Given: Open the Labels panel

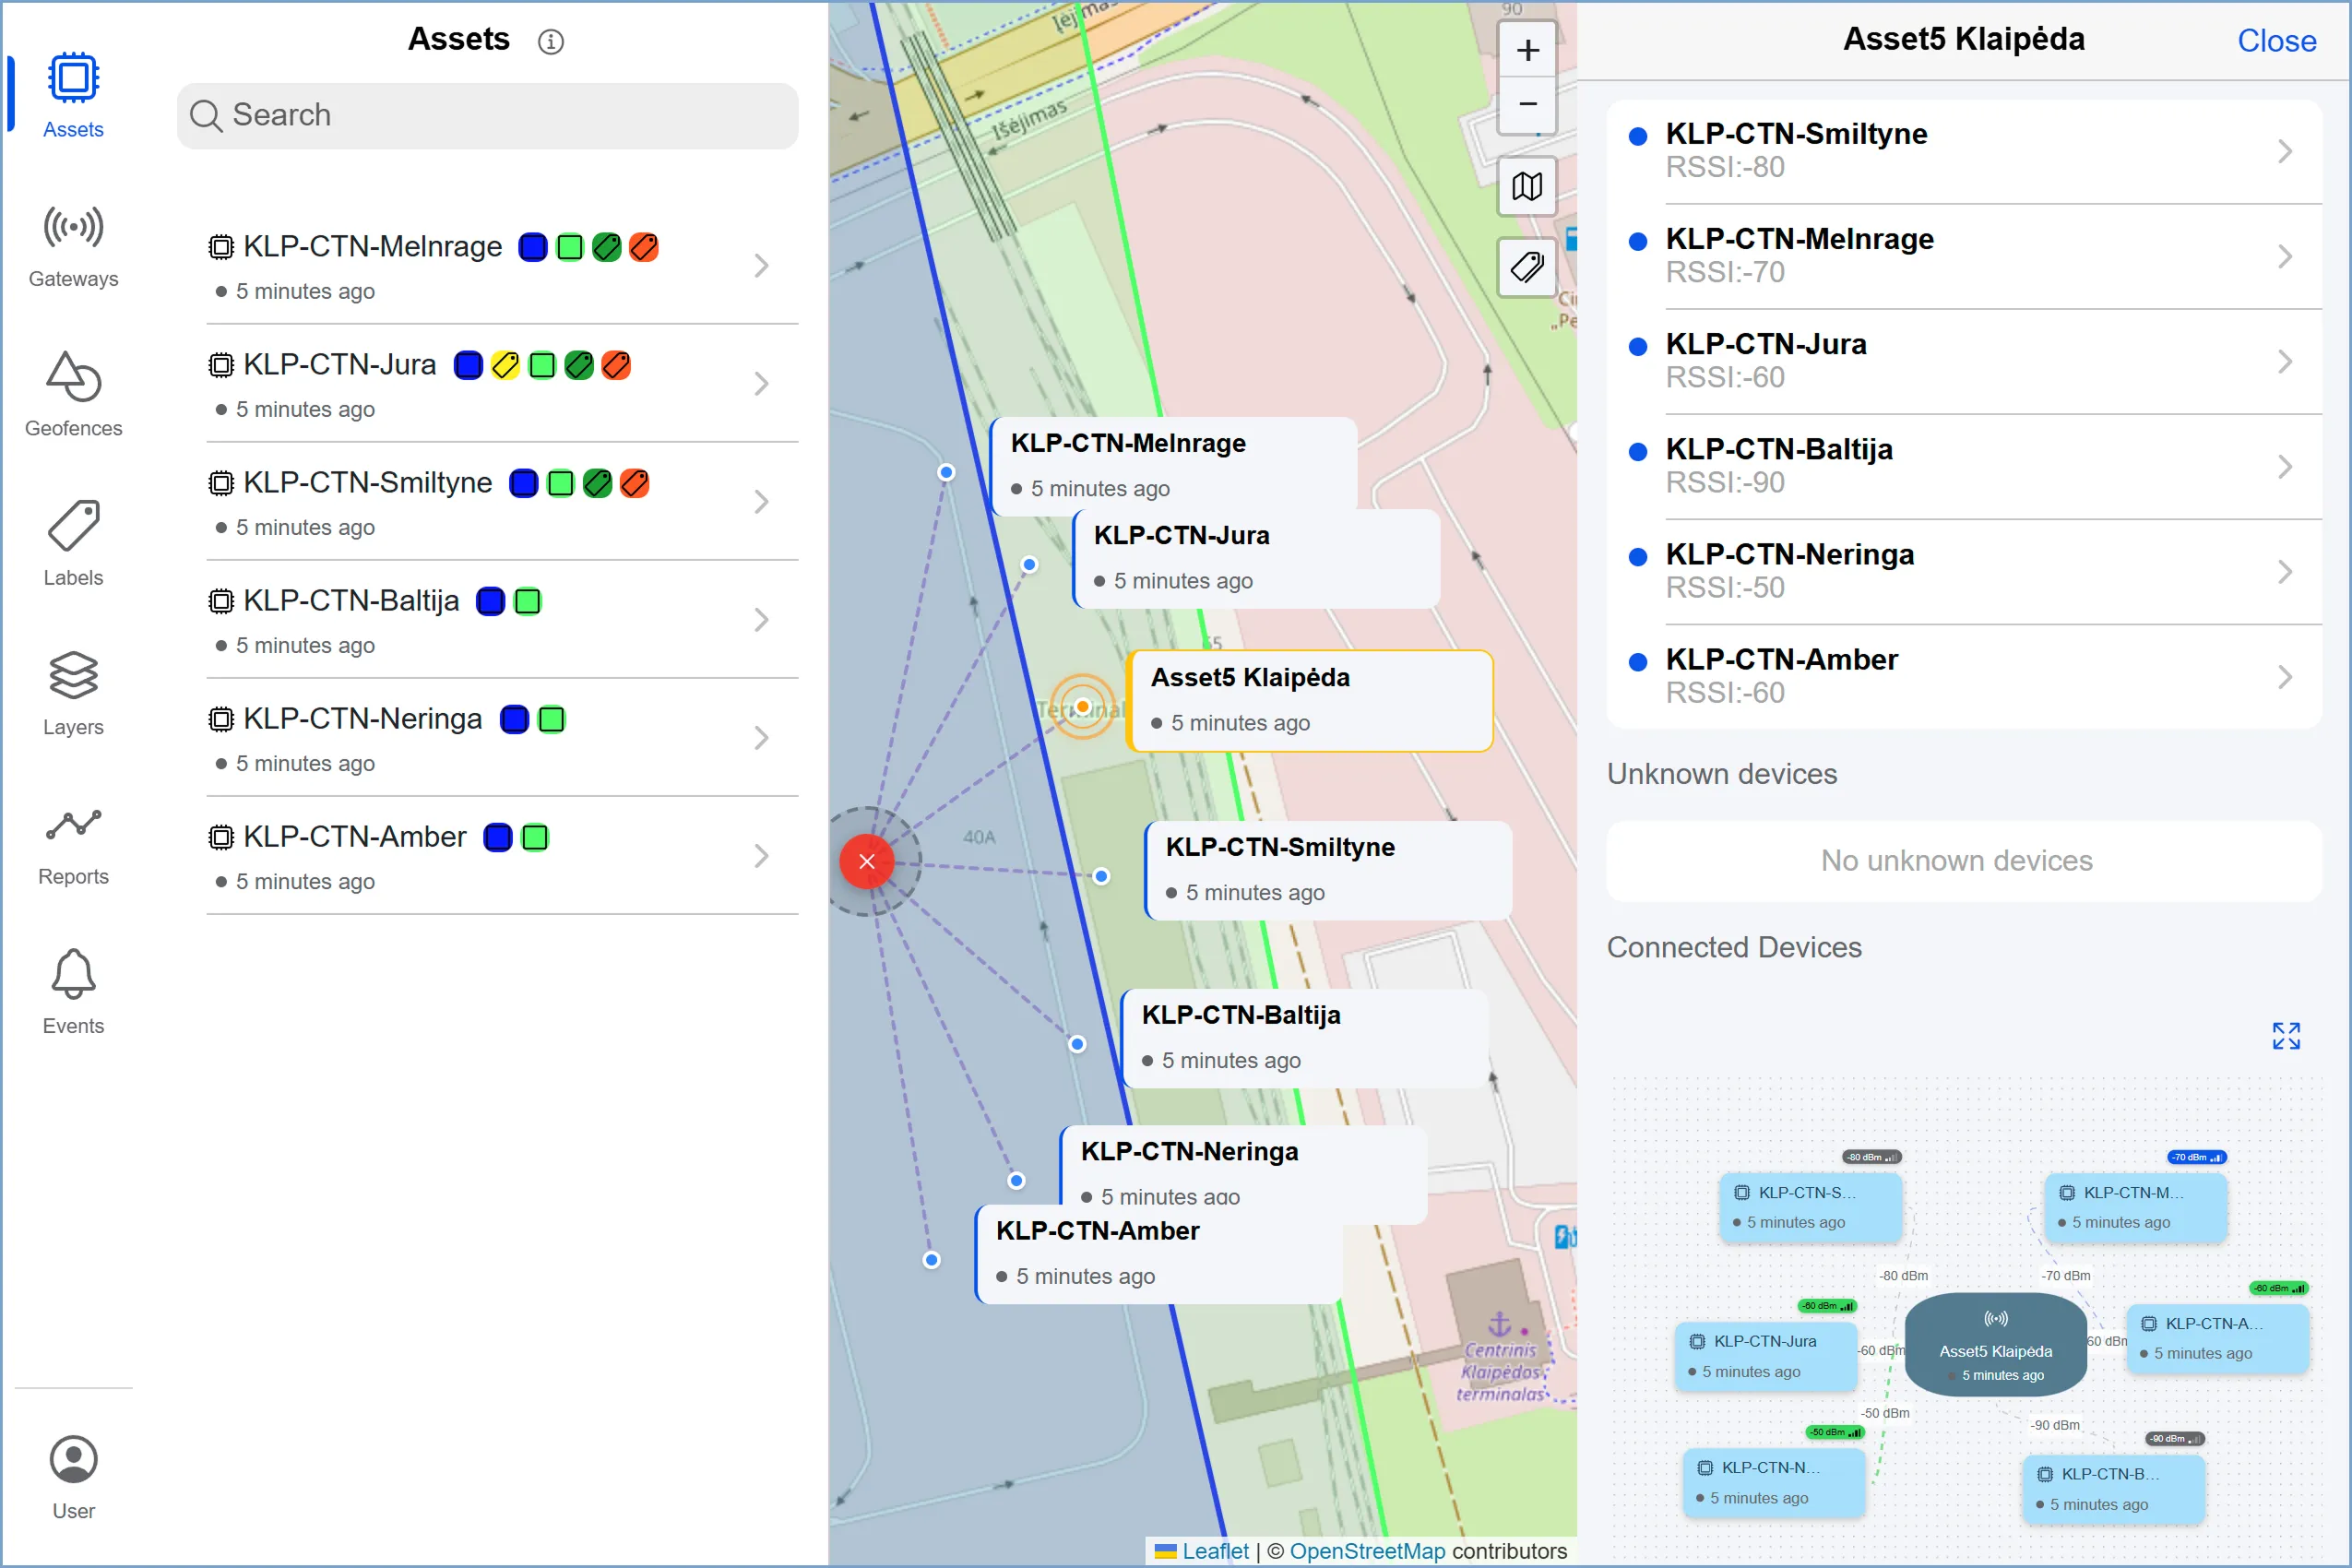Looking at the screenshot, I should pyautogui.click(x=72, y=543).
